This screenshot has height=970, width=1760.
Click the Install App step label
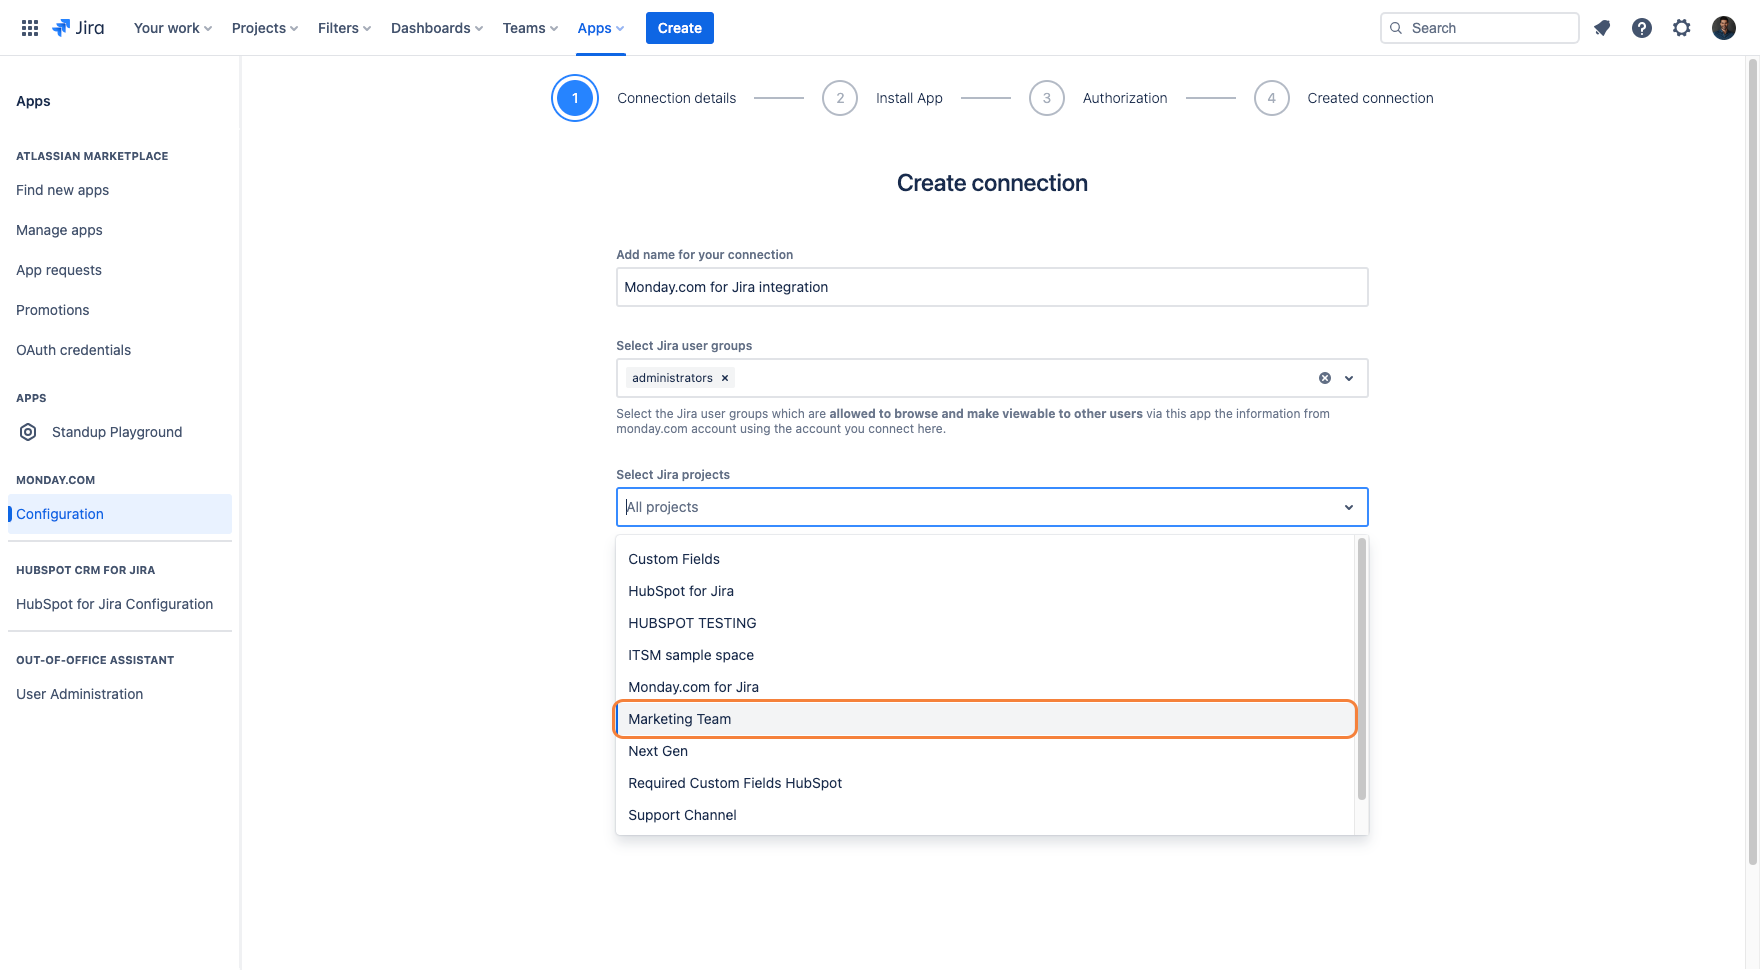click(909, 98)
